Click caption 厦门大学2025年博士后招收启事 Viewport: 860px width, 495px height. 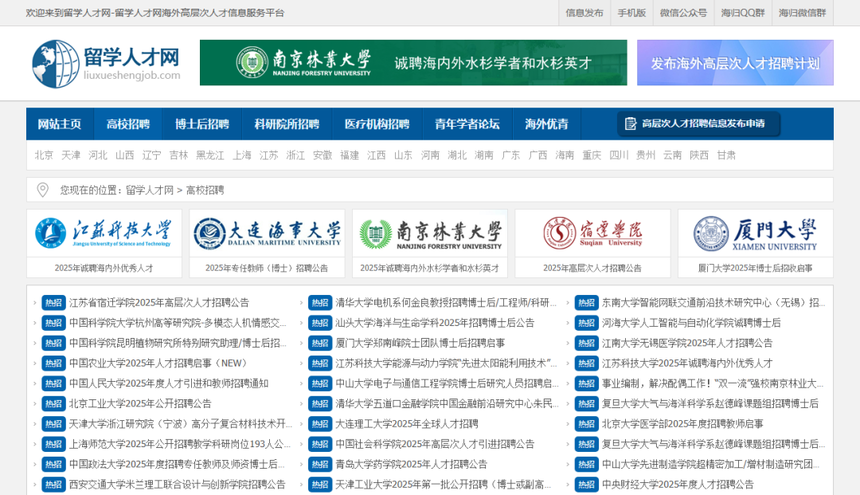click(x=756, y=268)
